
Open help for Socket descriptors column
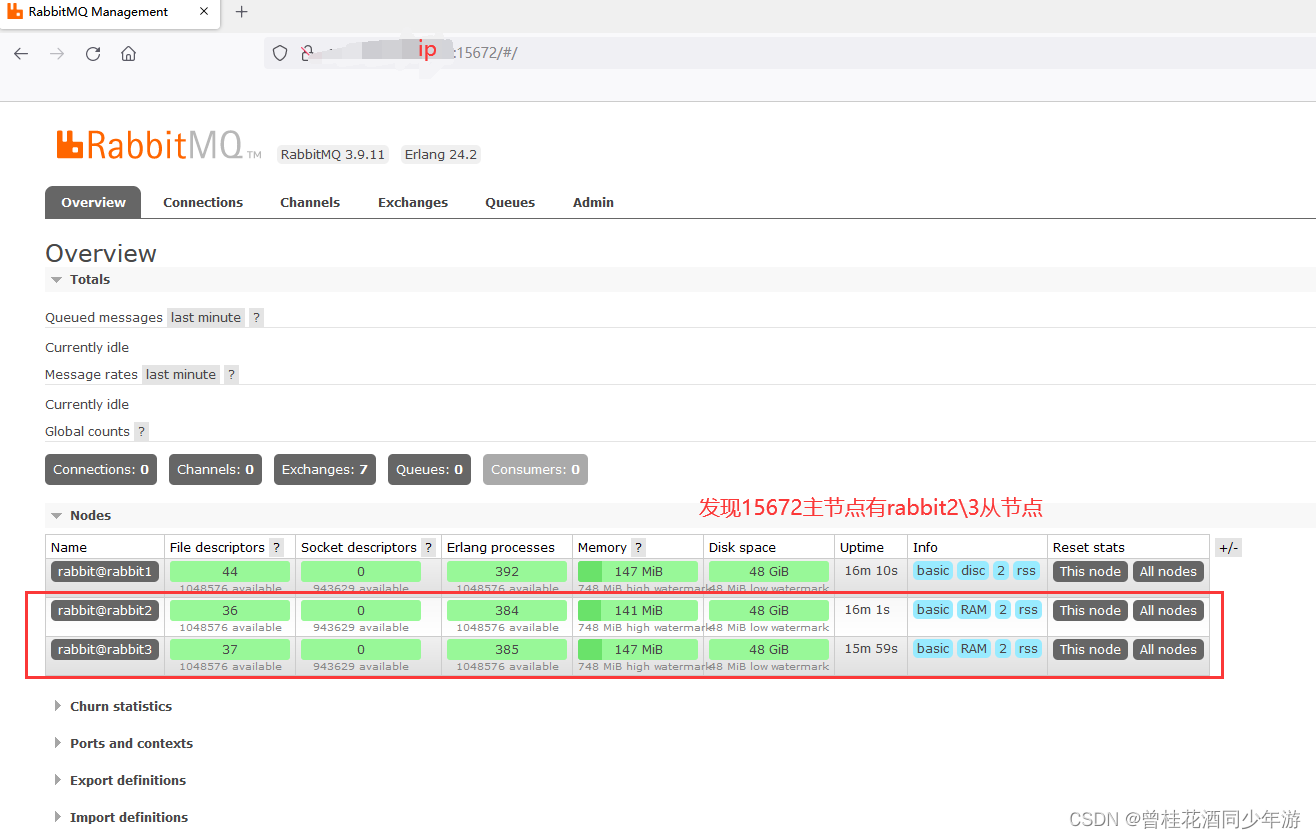(x=428, y=547)
